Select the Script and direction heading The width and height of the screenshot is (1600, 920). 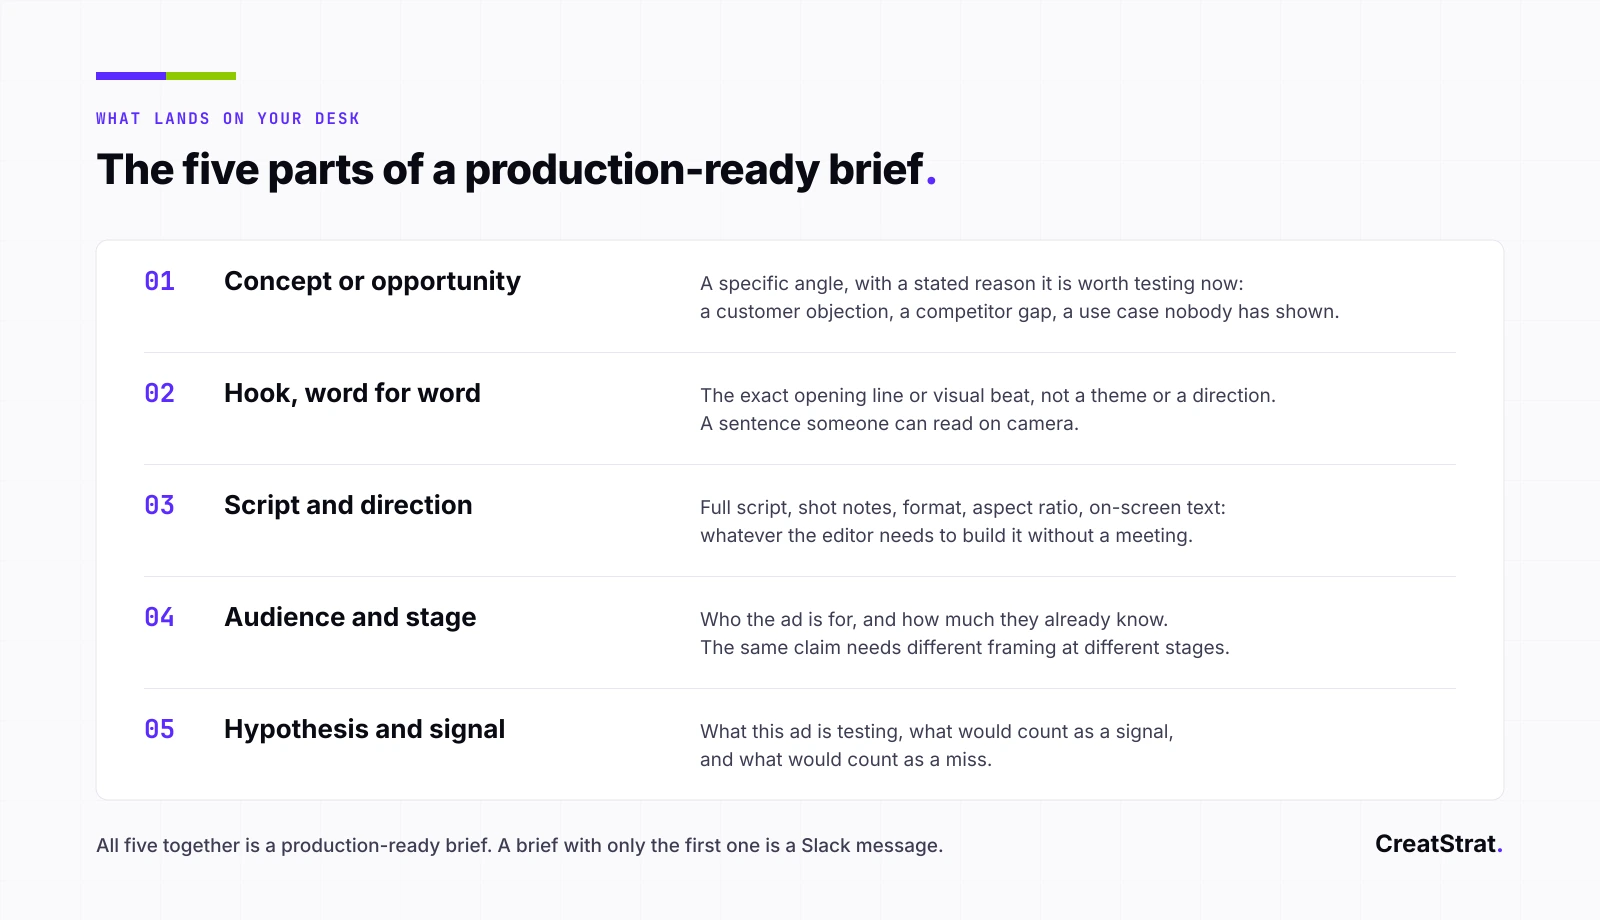pyautogui.click(x=348, y=505)
